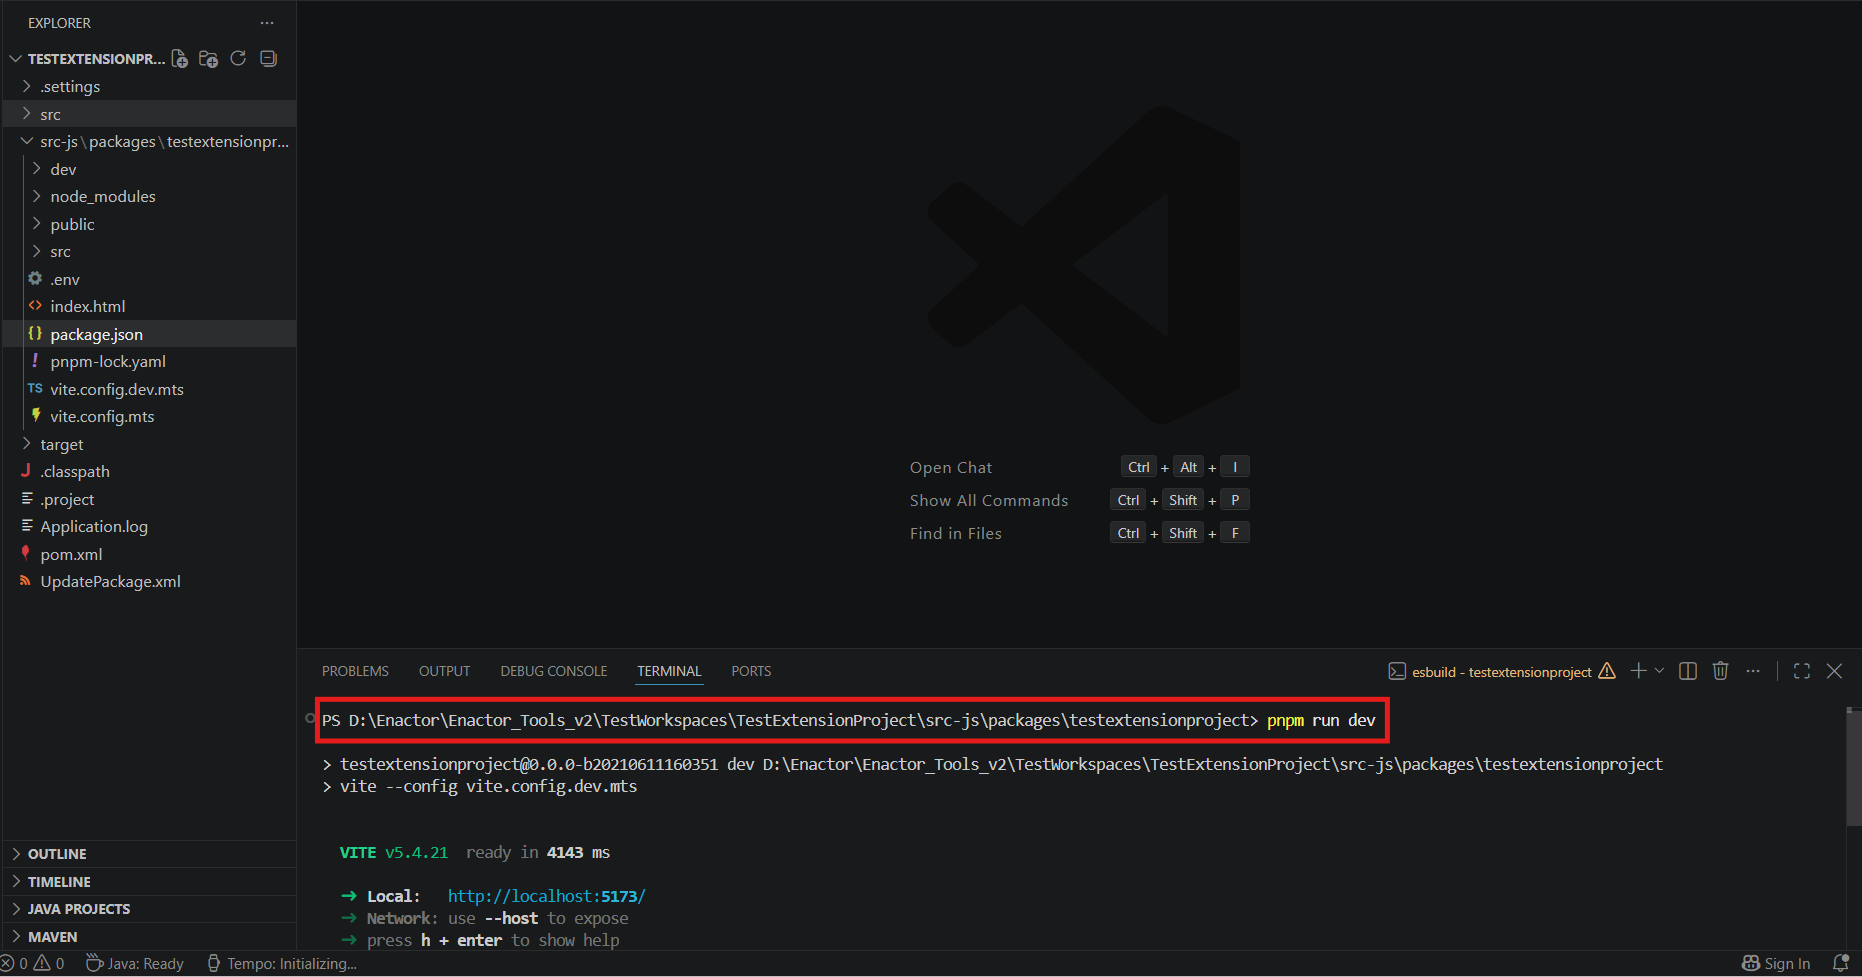The image size is (1862, 977).
Task: Click the plus icon to add a new terminal
Action: [x=1638, y=671]
